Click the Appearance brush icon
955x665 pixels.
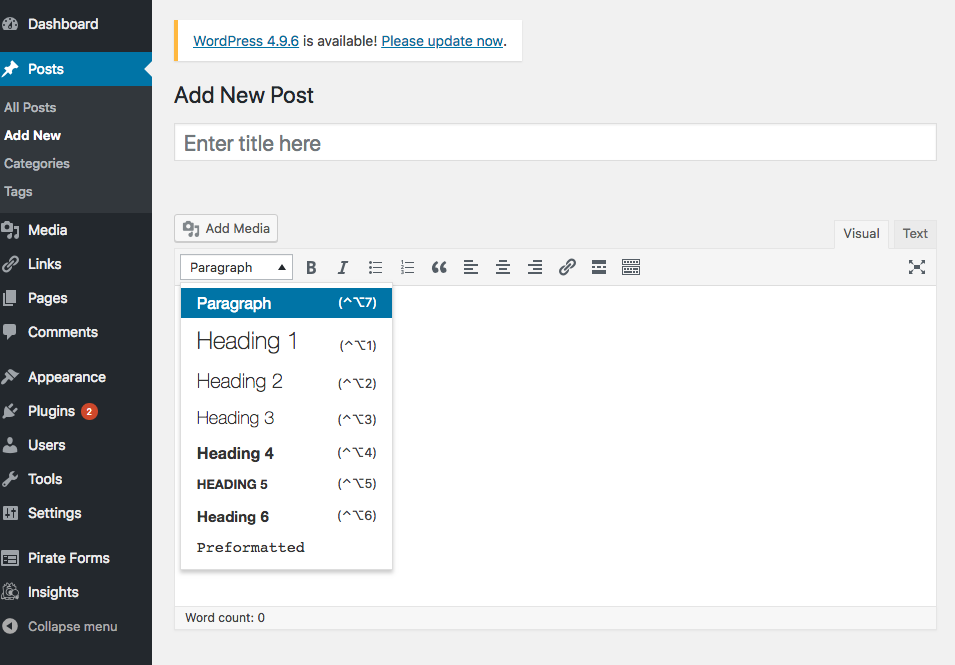coord(10,377)
